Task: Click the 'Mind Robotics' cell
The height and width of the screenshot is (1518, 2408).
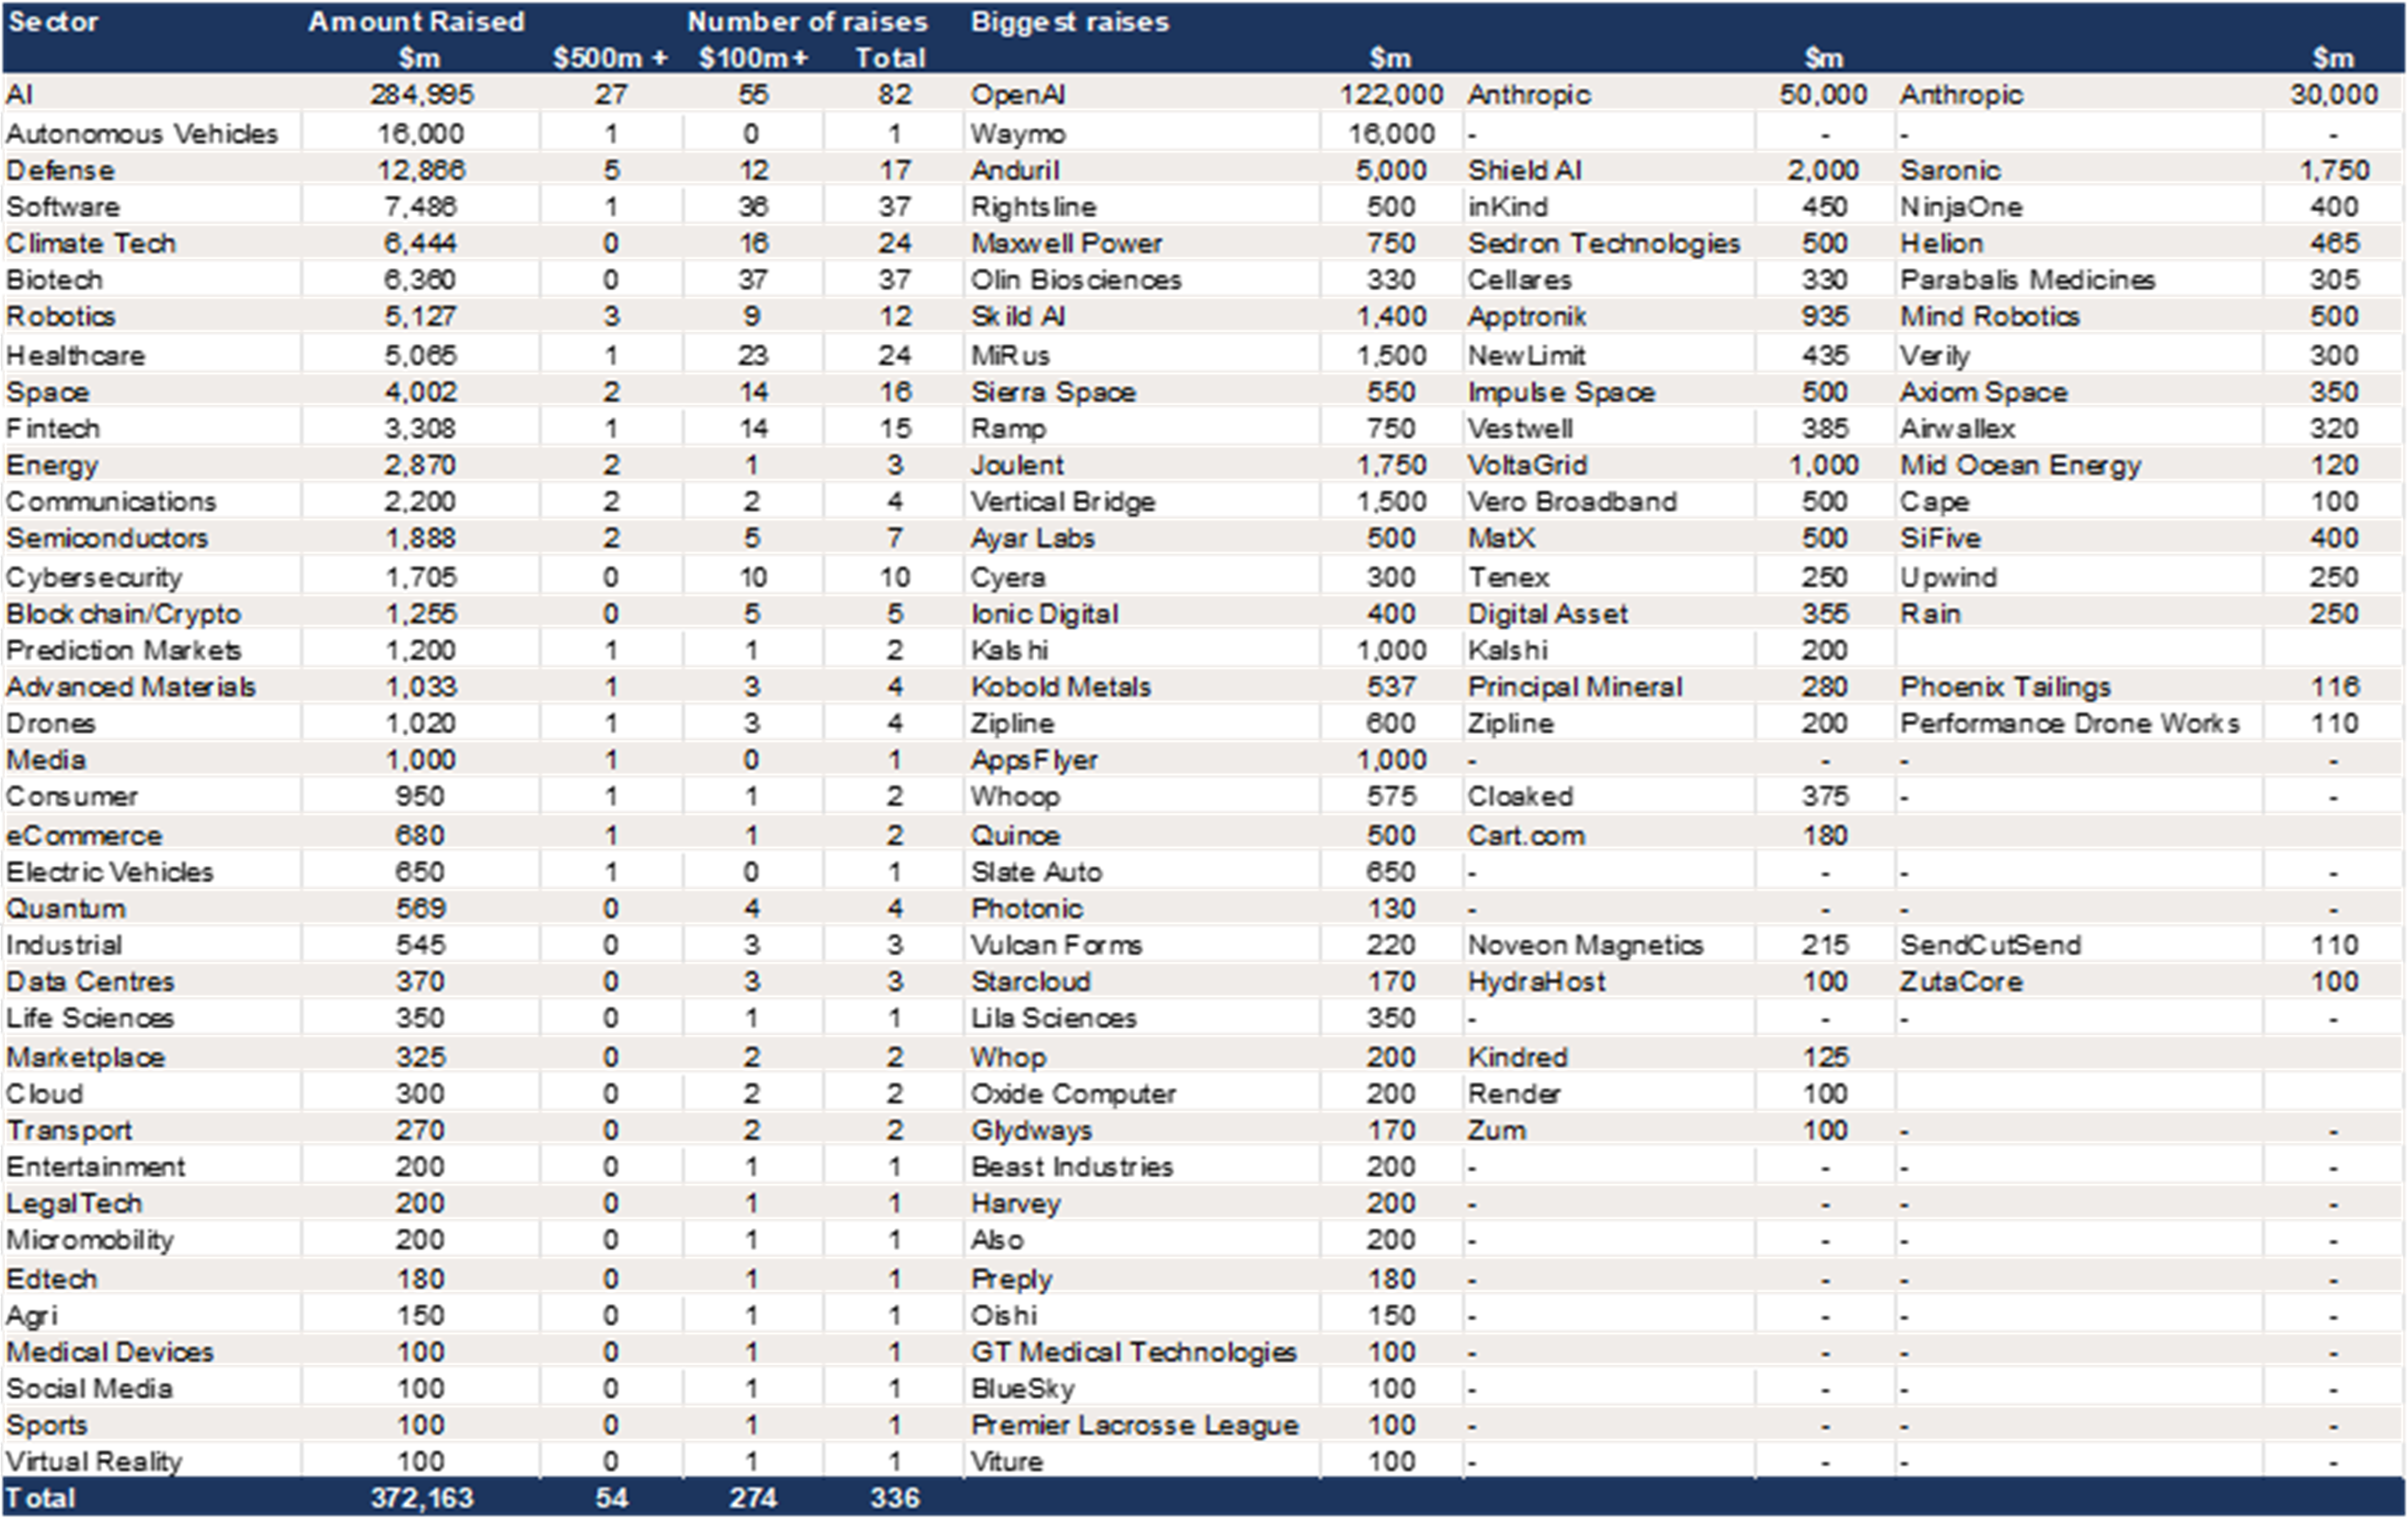Action: pyautogui.click(x=1990, y=317)
